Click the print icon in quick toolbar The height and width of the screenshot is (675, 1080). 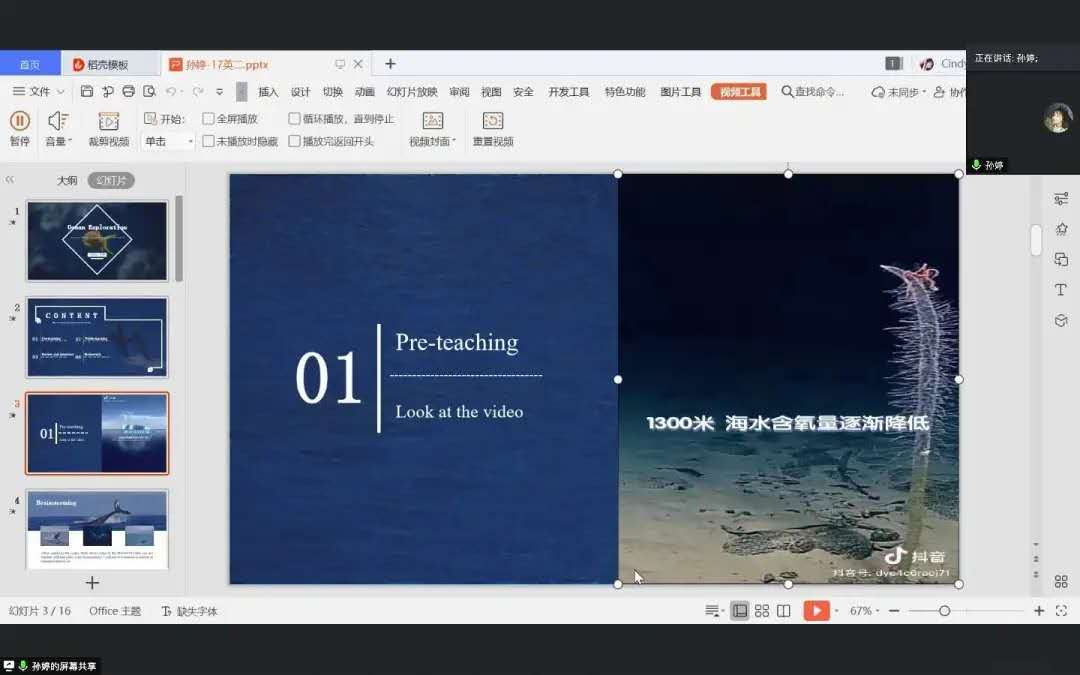click(x=128, y=92)
